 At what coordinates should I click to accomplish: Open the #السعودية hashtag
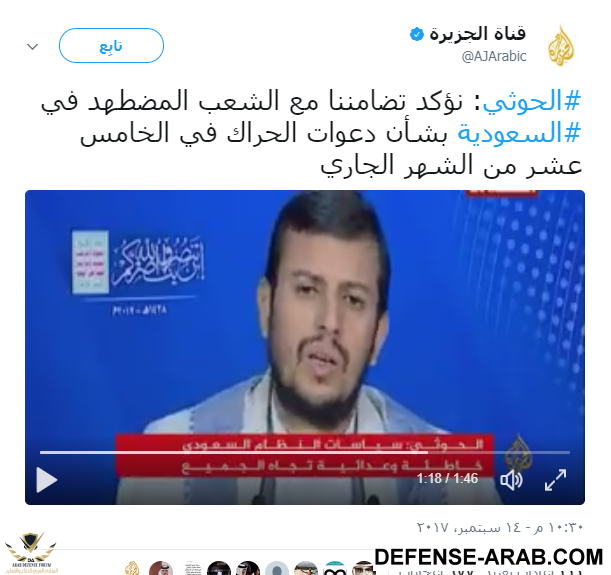tap(519, 133)
